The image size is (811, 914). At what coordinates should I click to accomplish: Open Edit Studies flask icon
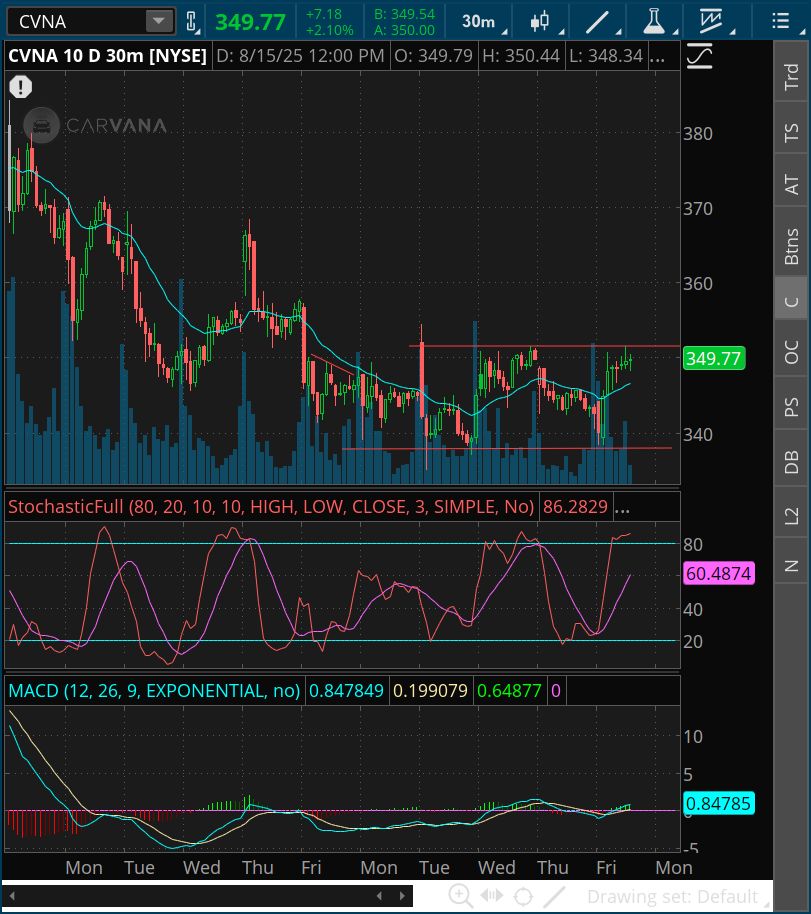pos(654,21)
